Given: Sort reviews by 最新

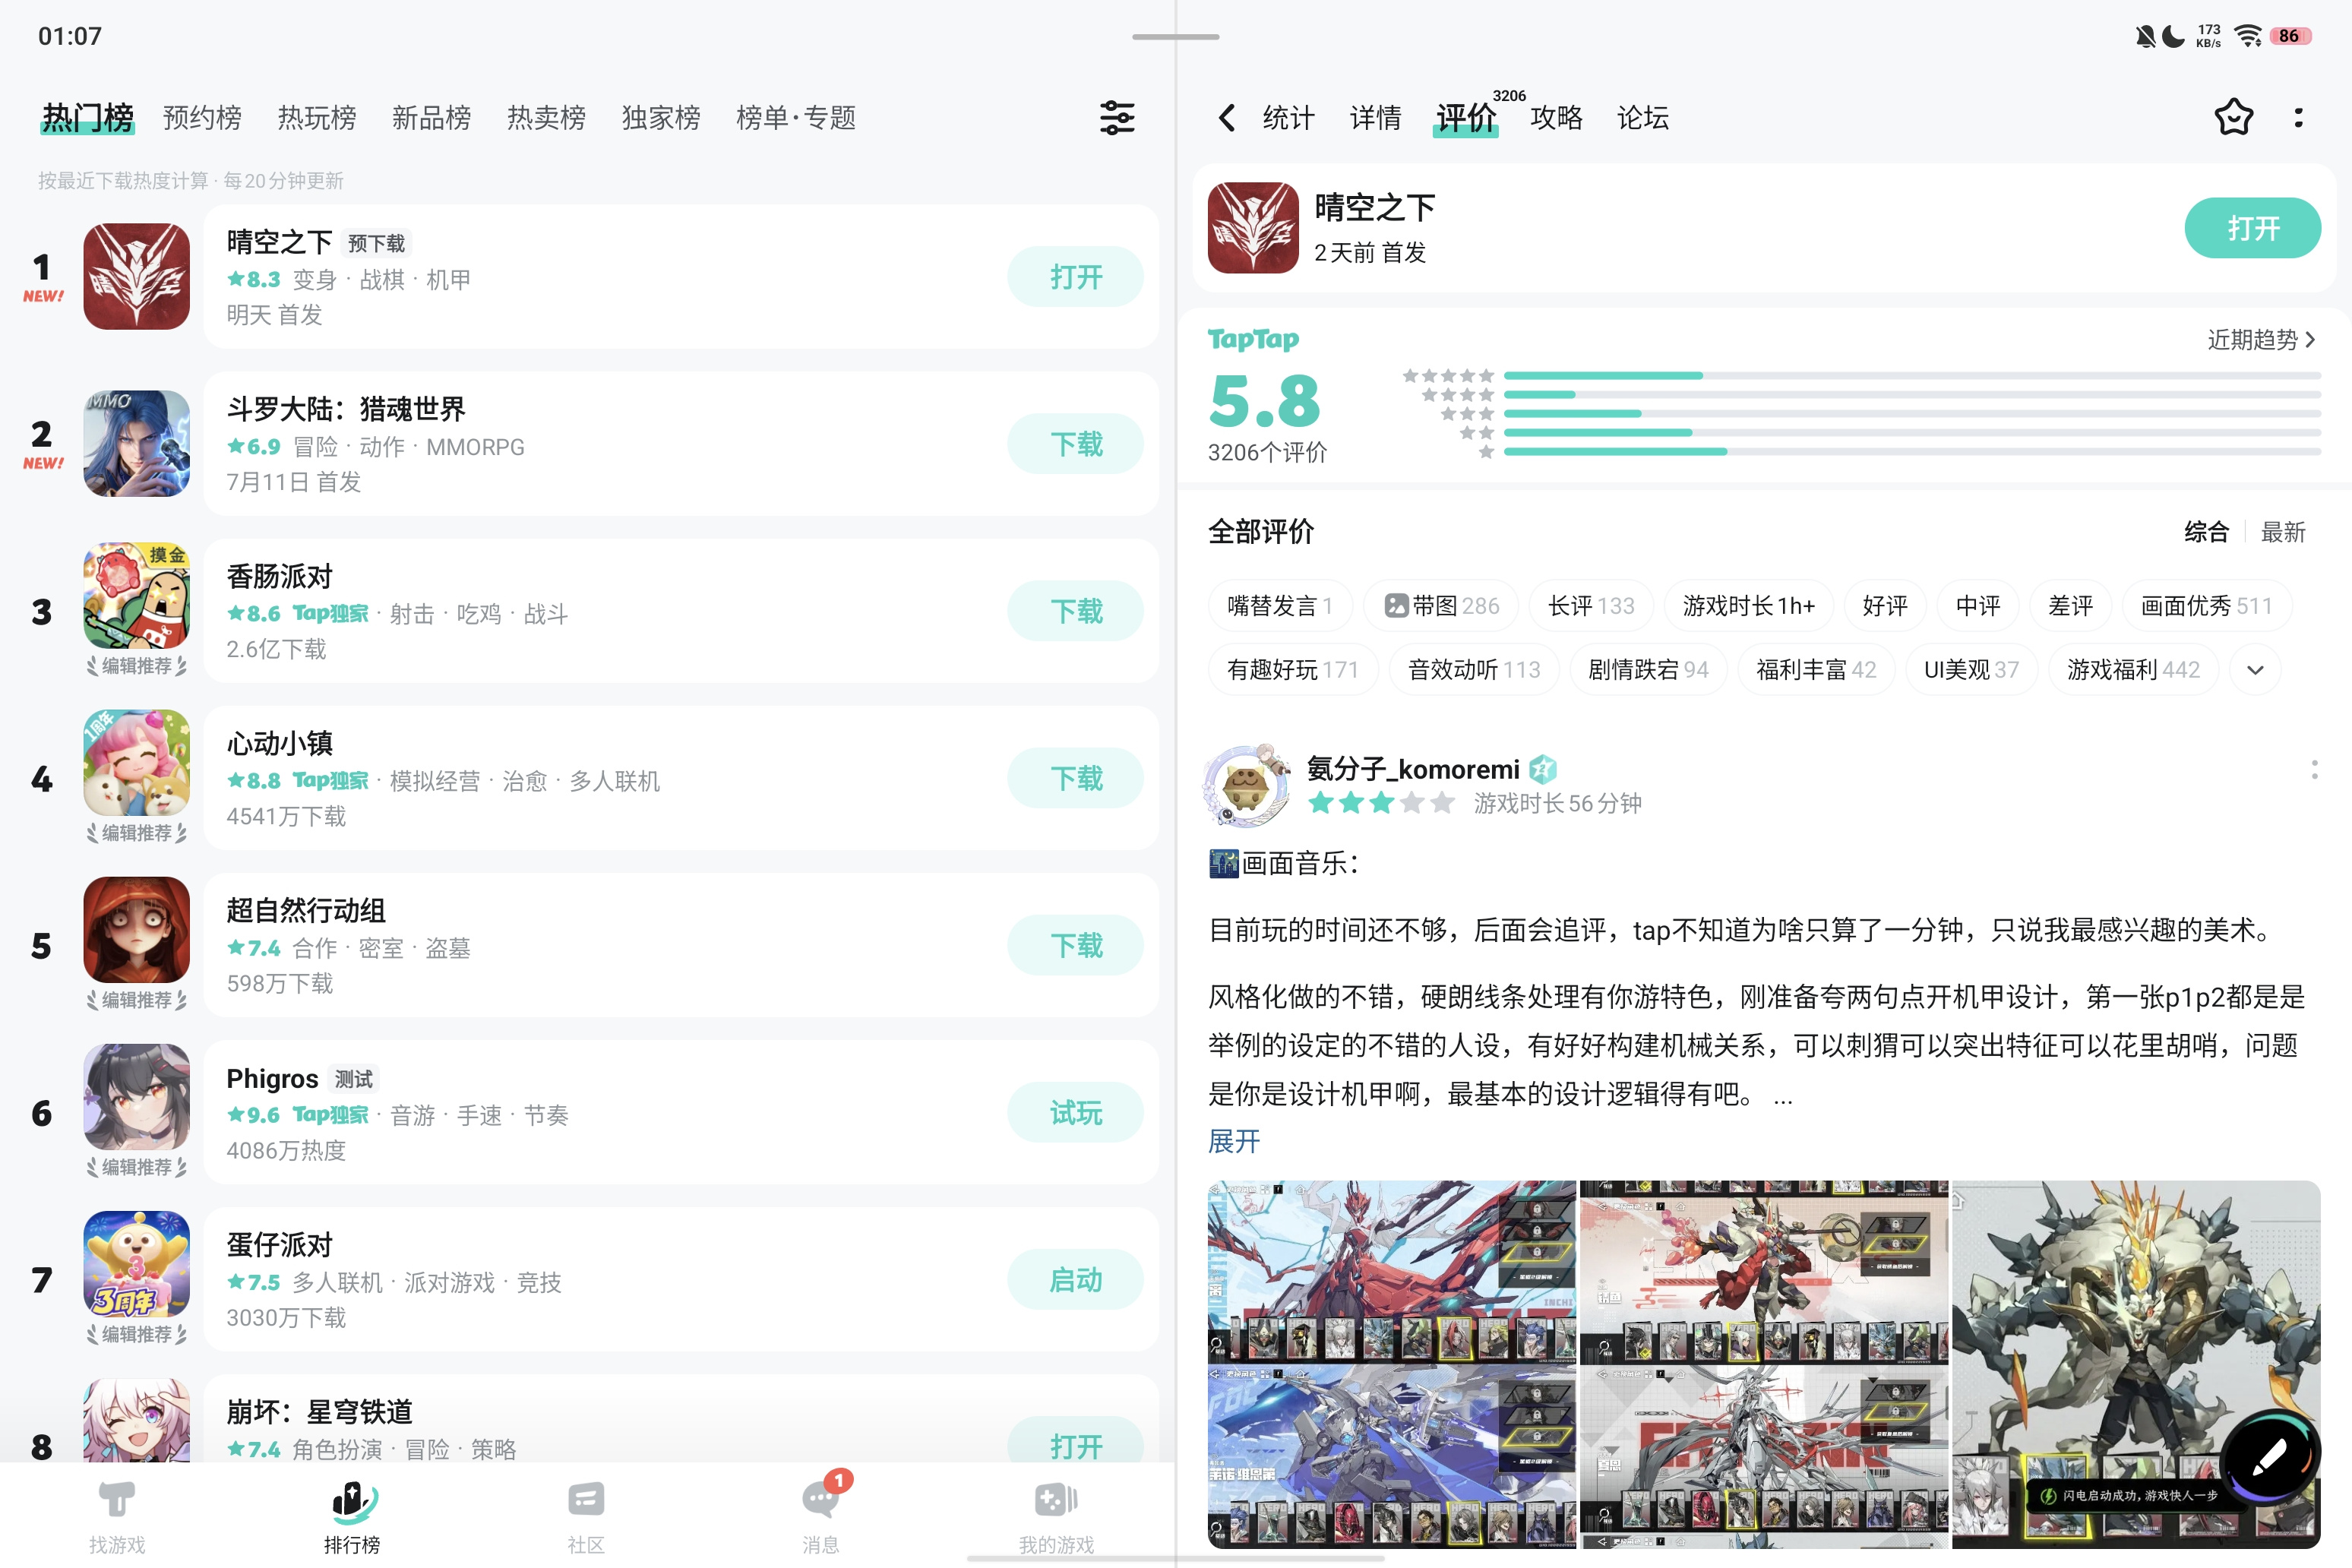Looking at the screenshot, I should (2283, 532).
